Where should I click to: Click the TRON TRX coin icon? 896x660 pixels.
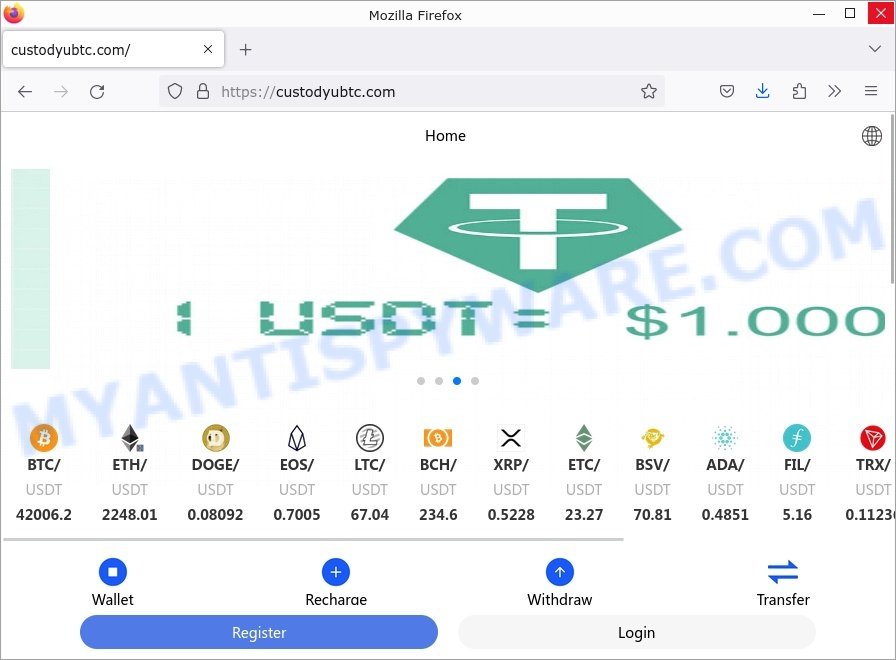coord(873,438)
